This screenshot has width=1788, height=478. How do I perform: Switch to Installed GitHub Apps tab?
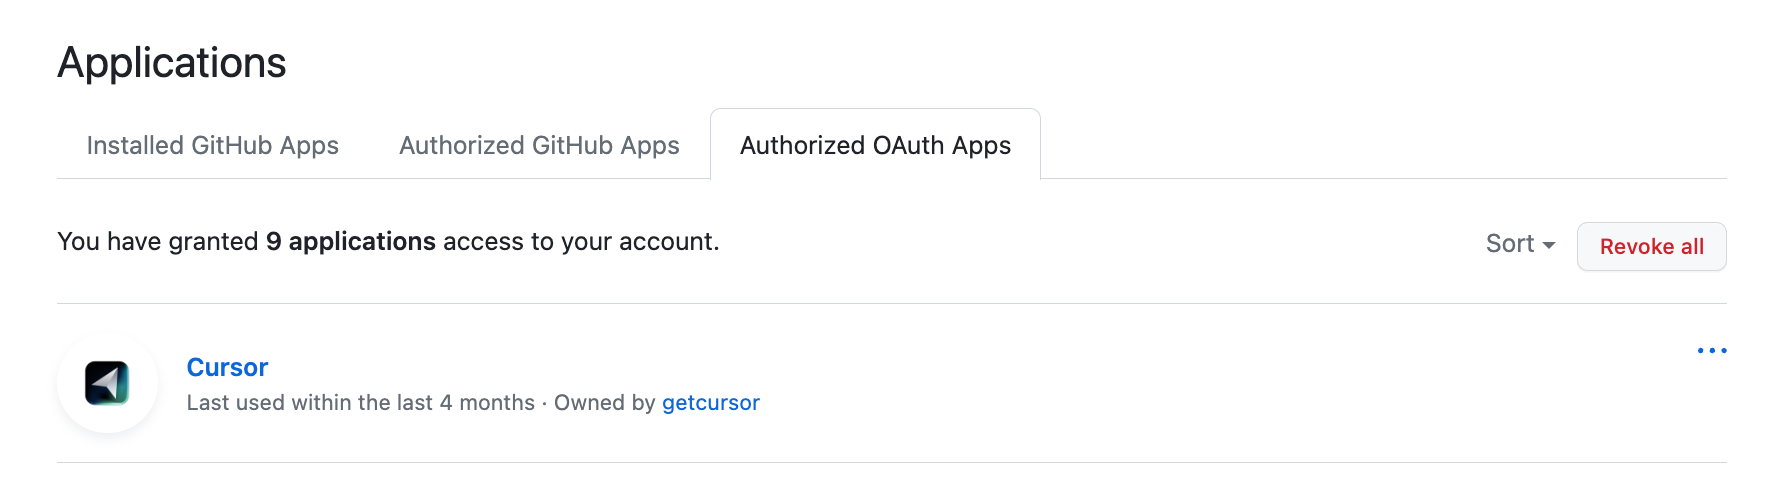click(x=212, y=146)
